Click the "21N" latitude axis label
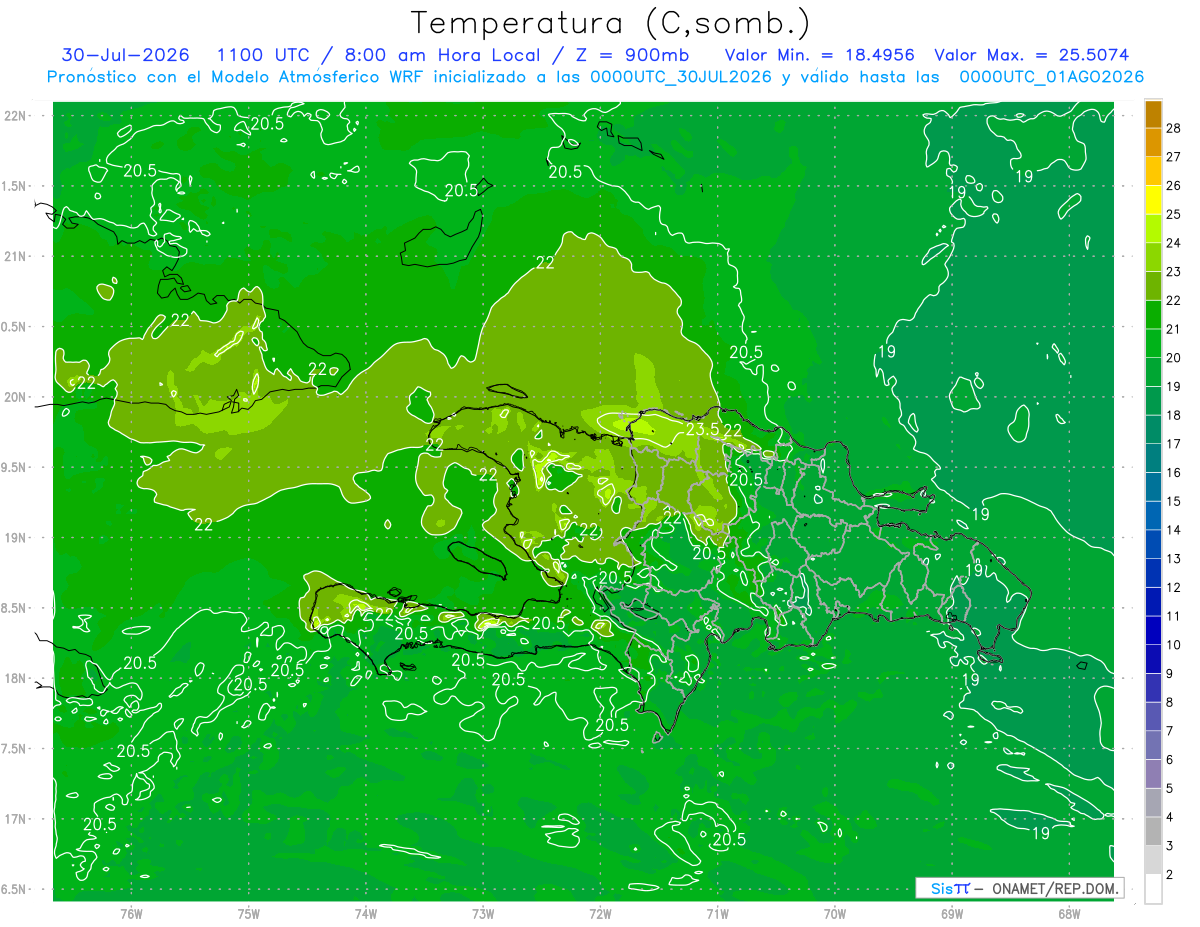 point(15,256)
